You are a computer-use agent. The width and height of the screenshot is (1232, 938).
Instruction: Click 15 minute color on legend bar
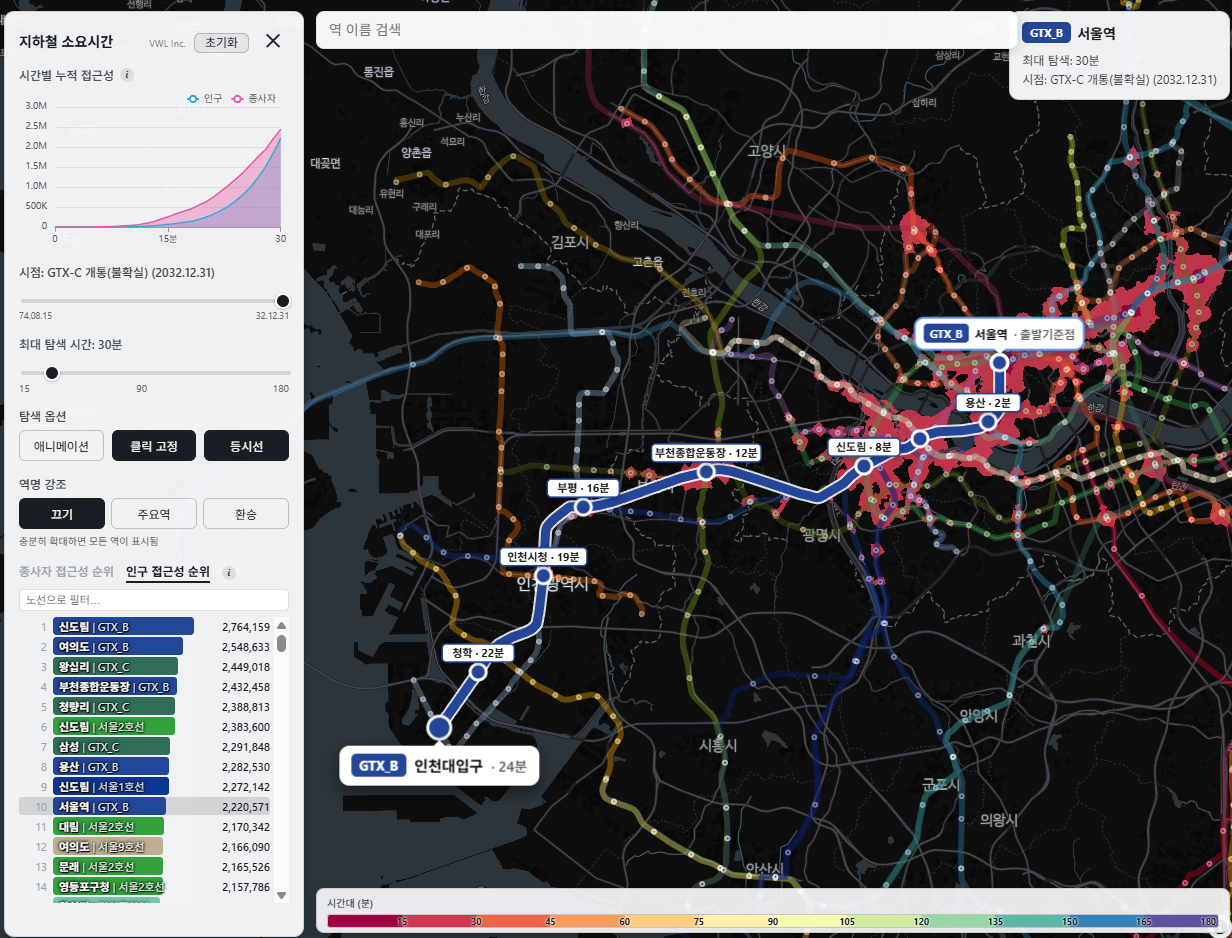[403, 921]
